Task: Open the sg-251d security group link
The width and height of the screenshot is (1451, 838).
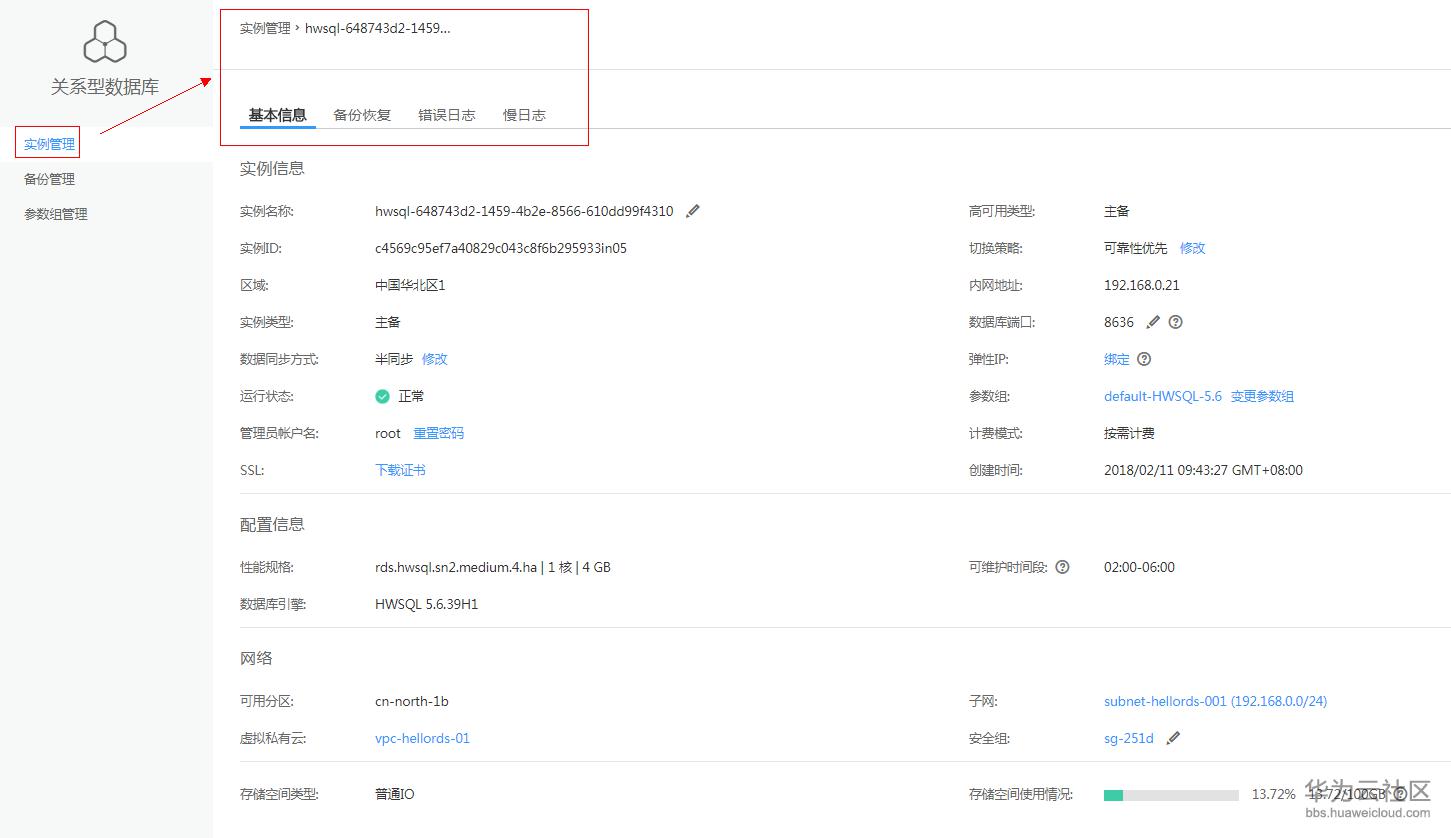Action: point(1129,738)
